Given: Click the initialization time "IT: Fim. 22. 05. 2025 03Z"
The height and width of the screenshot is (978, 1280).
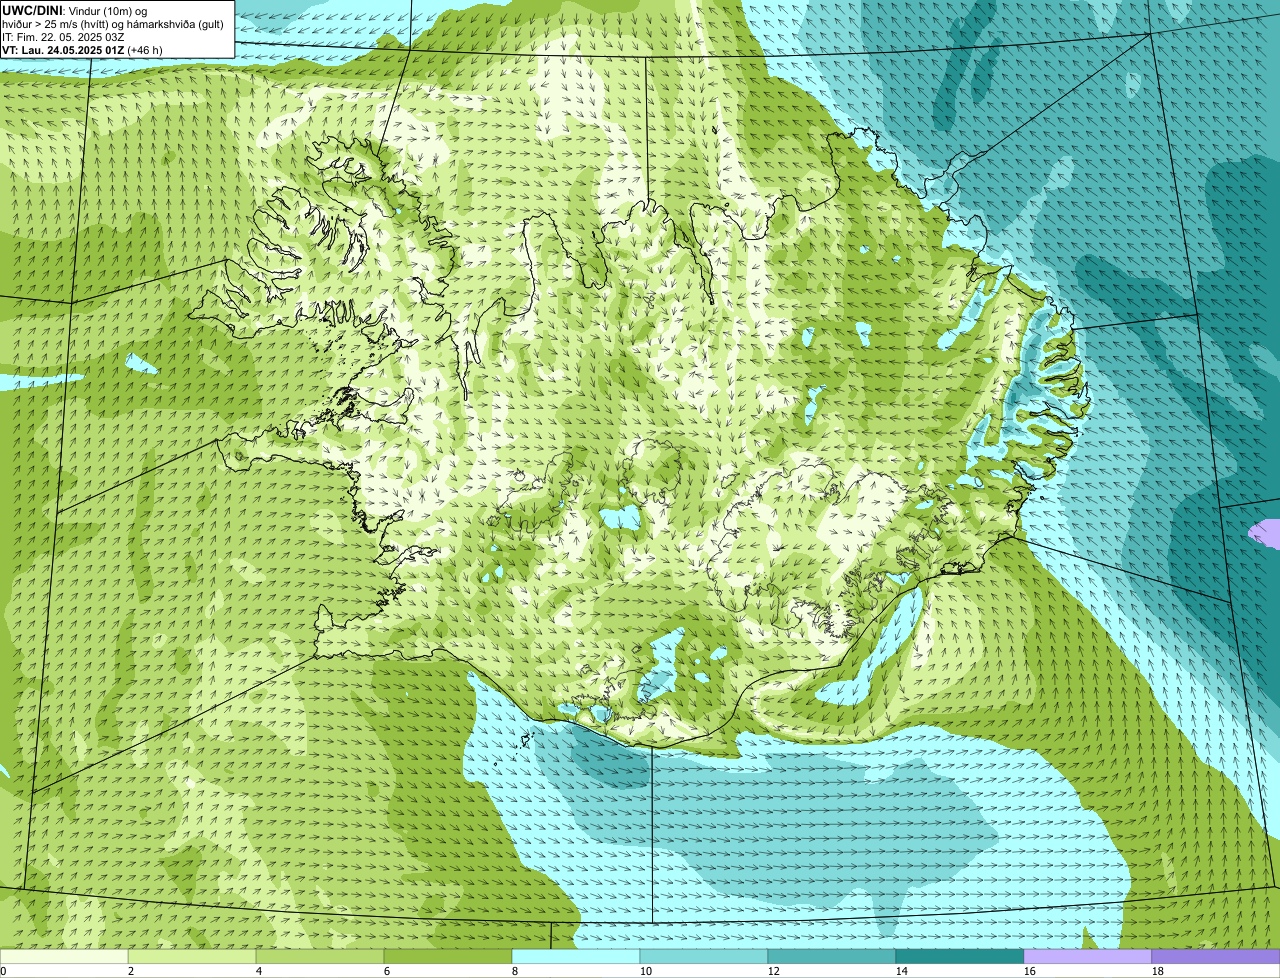Looking at the screenshot, I should (x=63, y=37).
